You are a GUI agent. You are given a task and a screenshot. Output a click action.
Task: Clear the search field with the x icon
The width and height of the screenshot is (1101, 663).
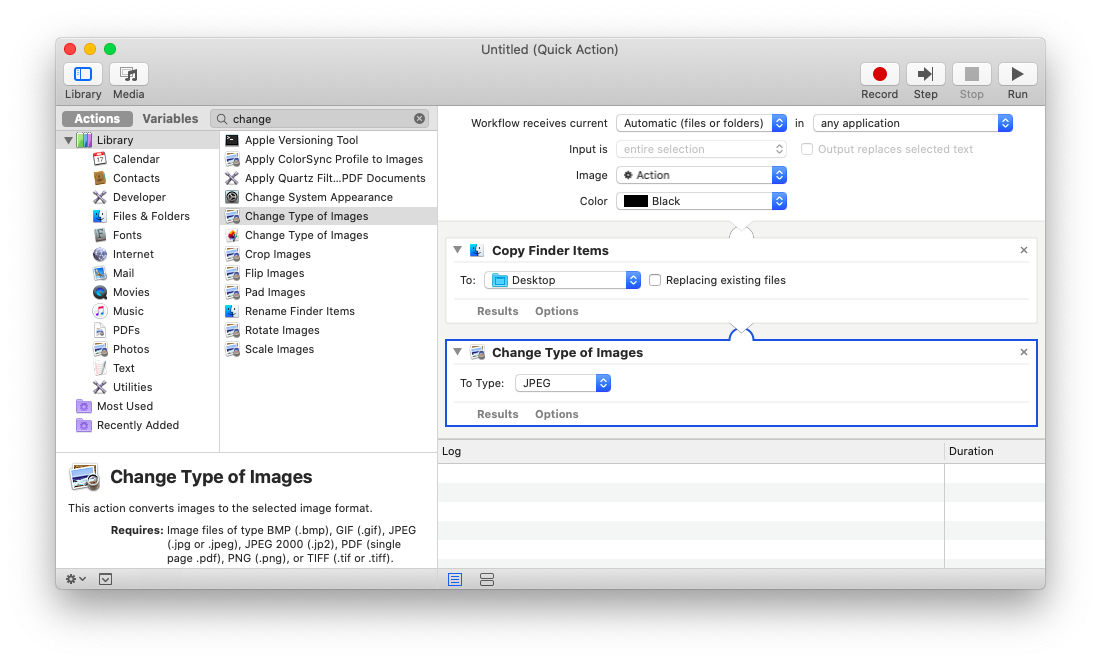(x=419, y=119)
